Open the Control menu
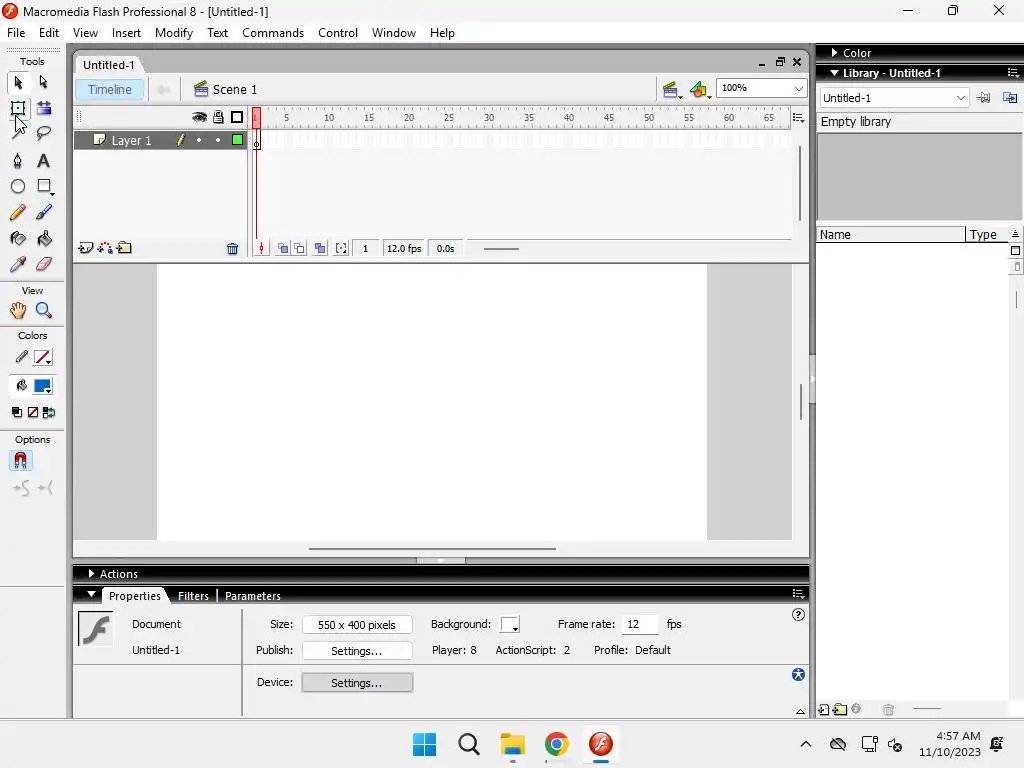Screen dimensions: 1024x768 click(338, 33)
